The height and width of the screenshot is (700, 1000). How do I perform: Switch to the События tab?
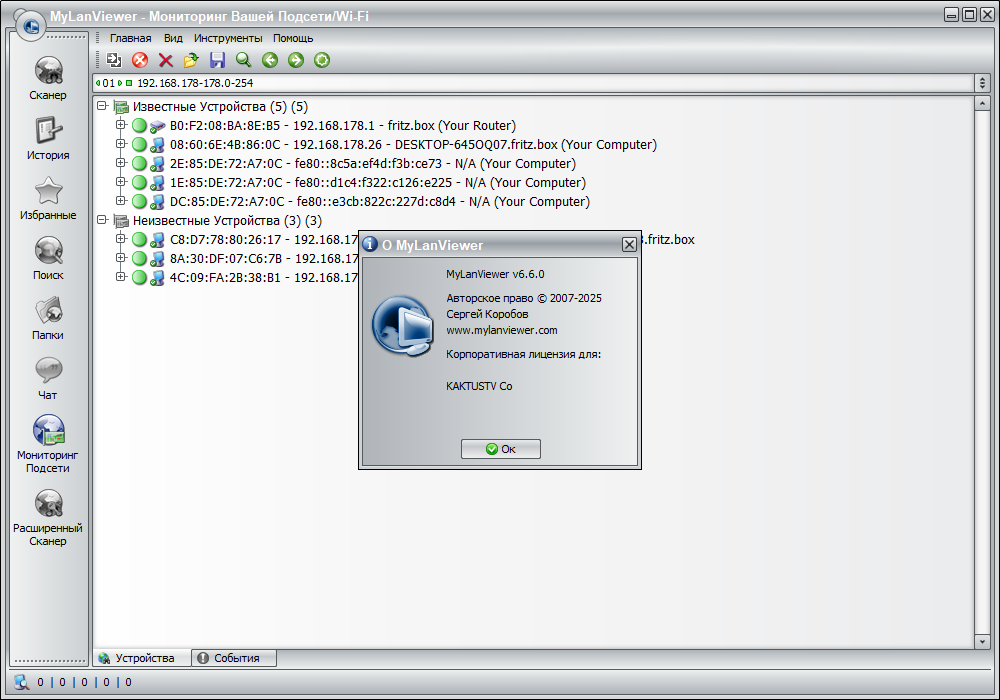click(x=232, y=658)
